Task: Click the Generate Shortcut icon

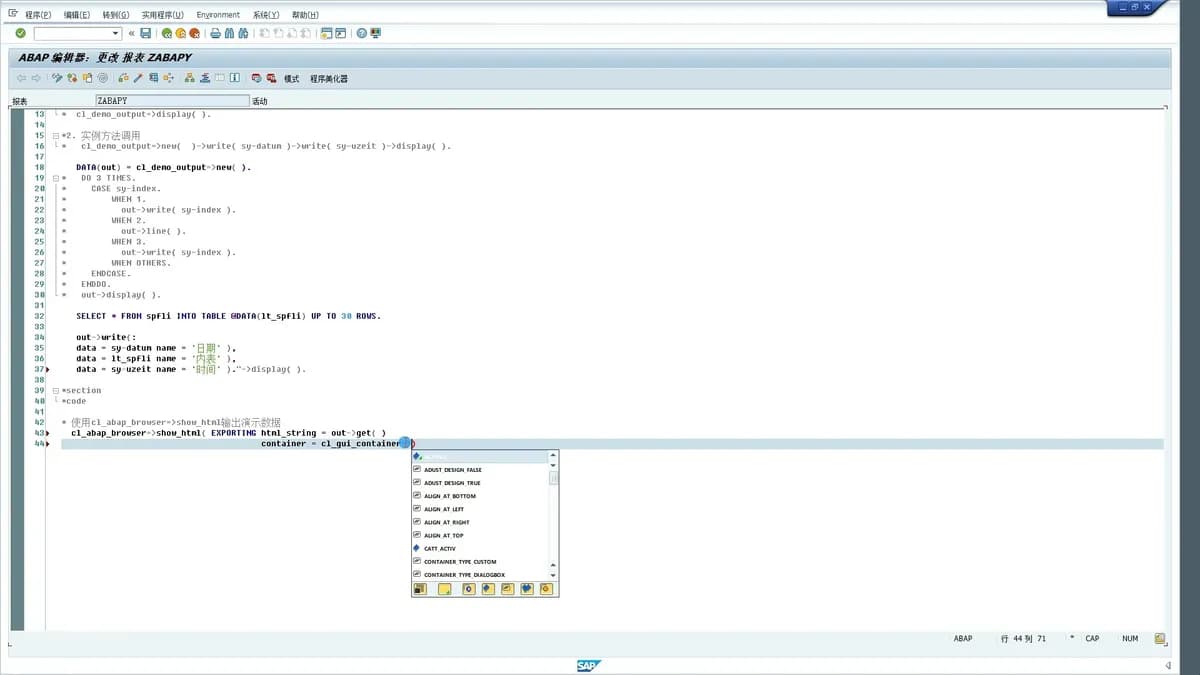Action: pos(340,33)
